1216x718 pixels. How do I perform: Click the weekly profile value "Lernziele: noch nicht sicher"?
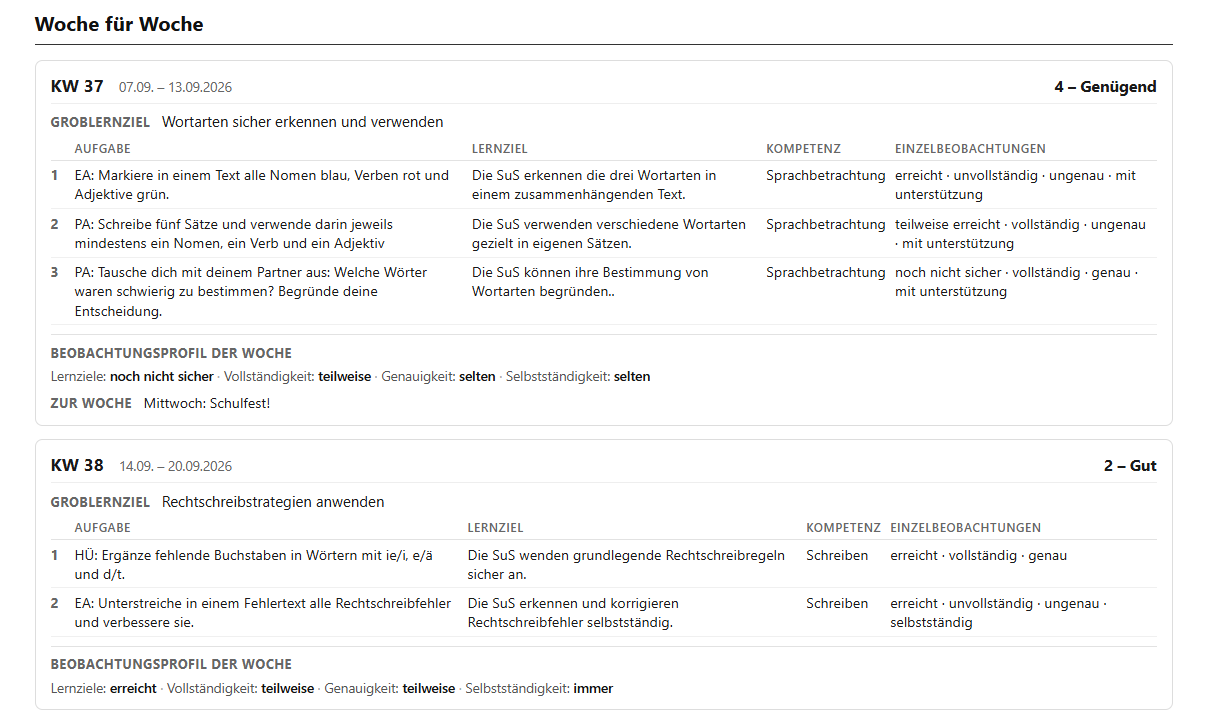coord(132,377)
